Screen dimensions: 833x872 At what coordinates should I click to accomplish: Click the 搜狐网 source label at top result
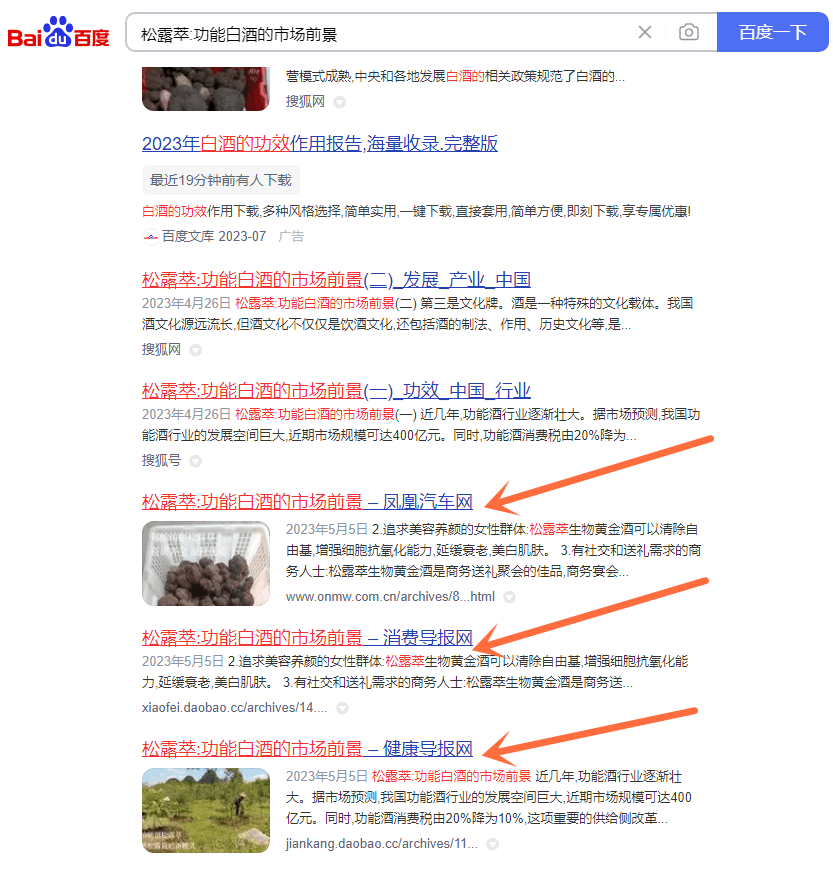point(305,102)
